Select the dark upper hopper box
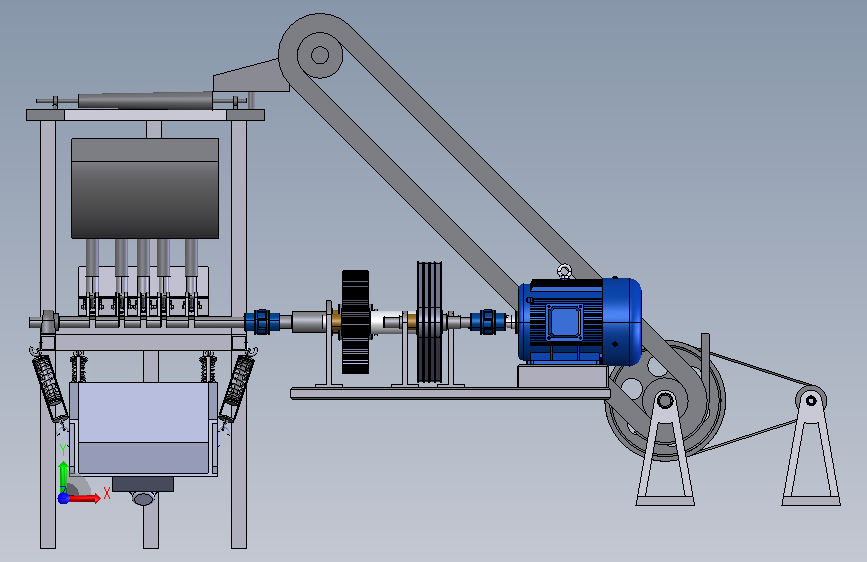The width and height of the screenshot is (867, 562). click(x=145, y=189)
